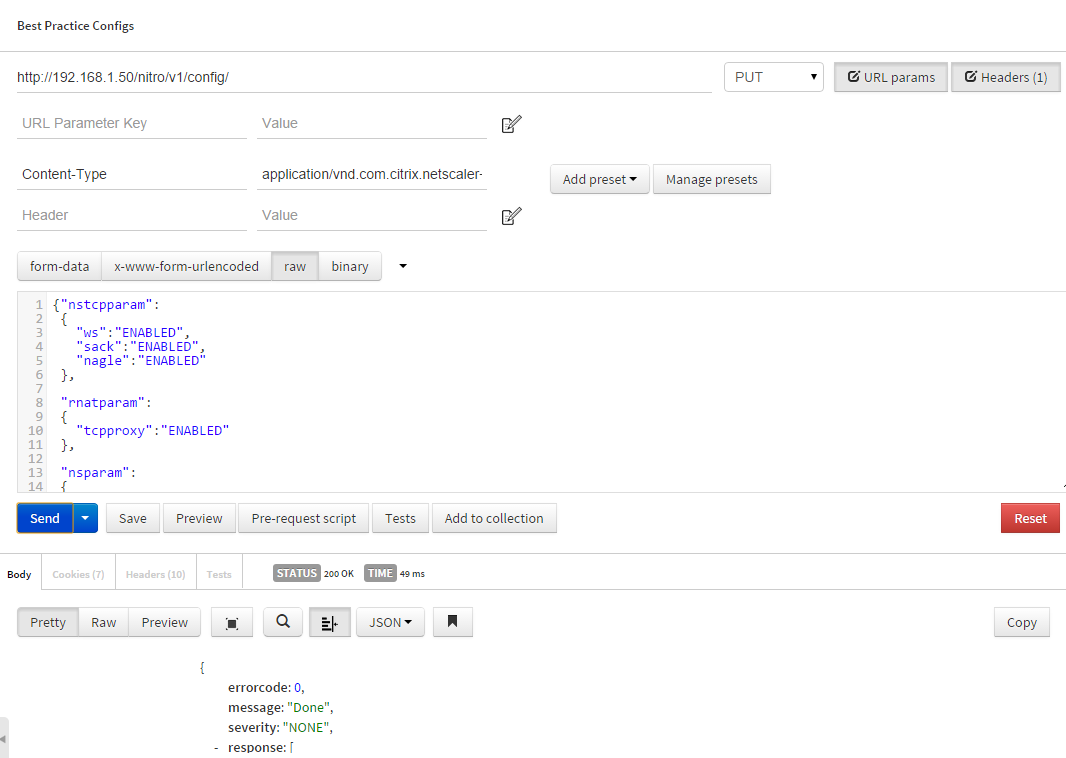Open the response search tool
This screenshot has height=758, width=1066.
(x=282, y=622)
